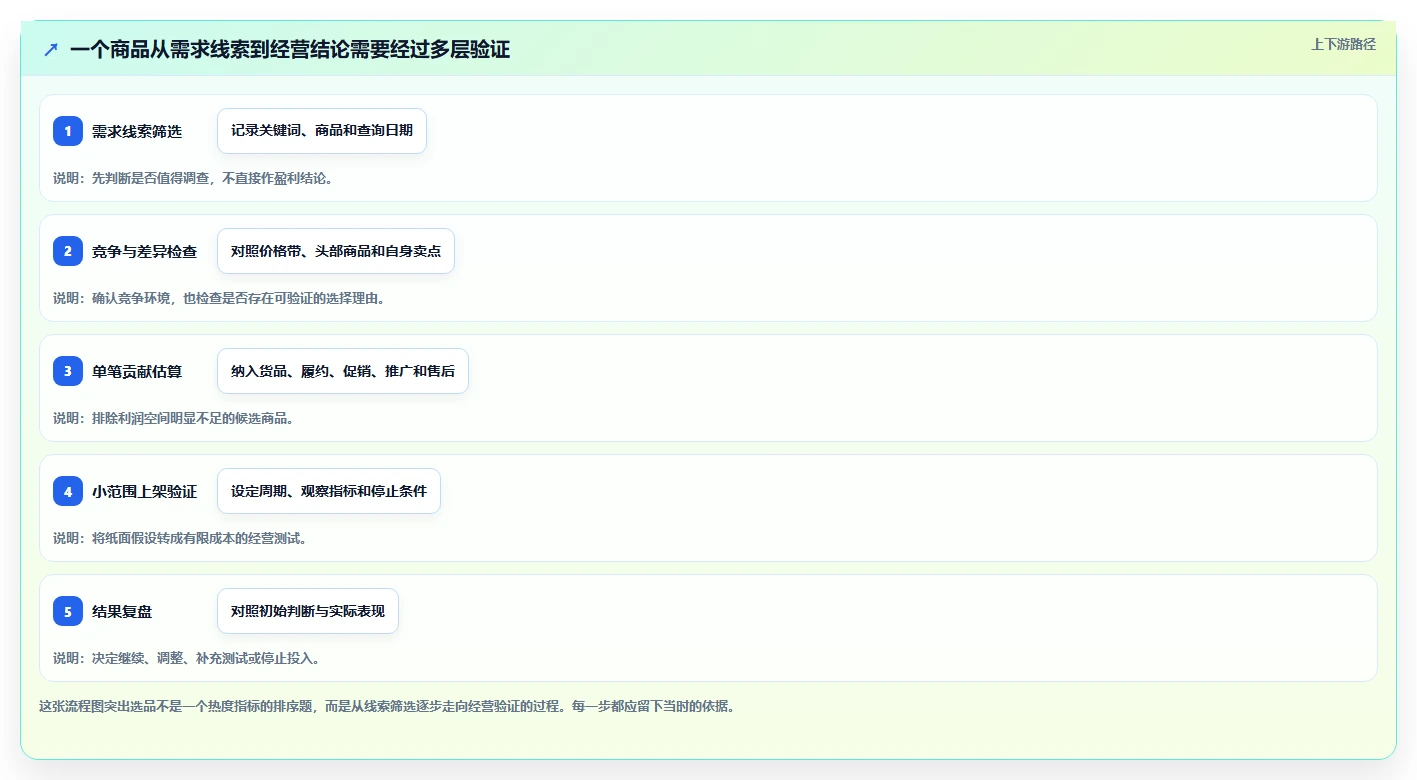1417x780 pixels.
Task: Click the arrow icon beside the flowchart title
Action: (x=51, y=50)
